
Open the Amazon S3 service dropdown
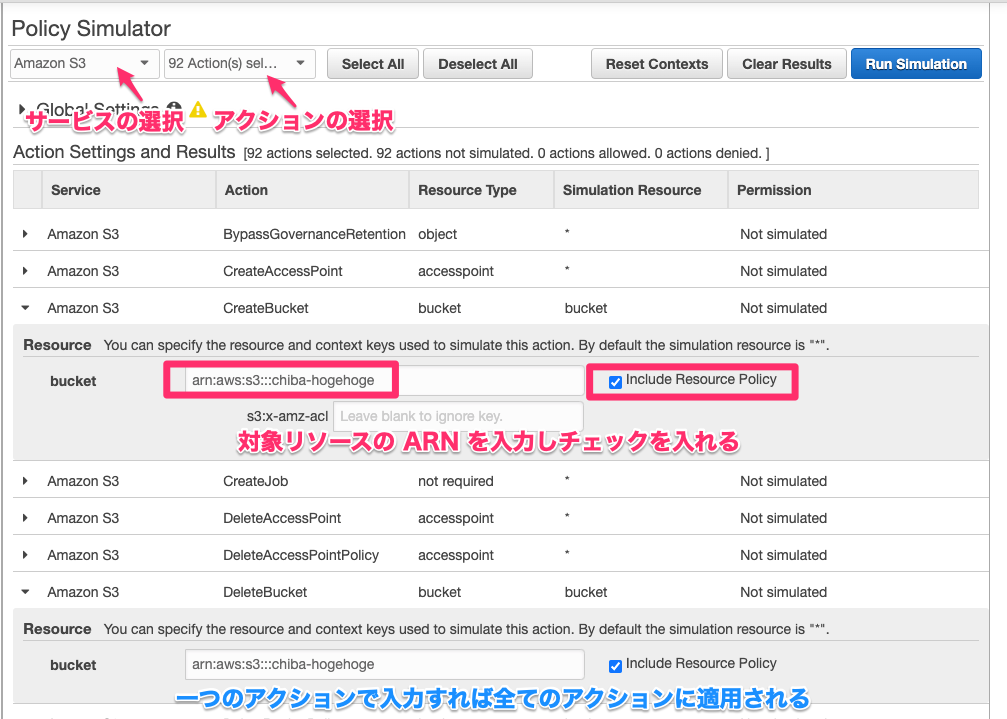(84, 63)
